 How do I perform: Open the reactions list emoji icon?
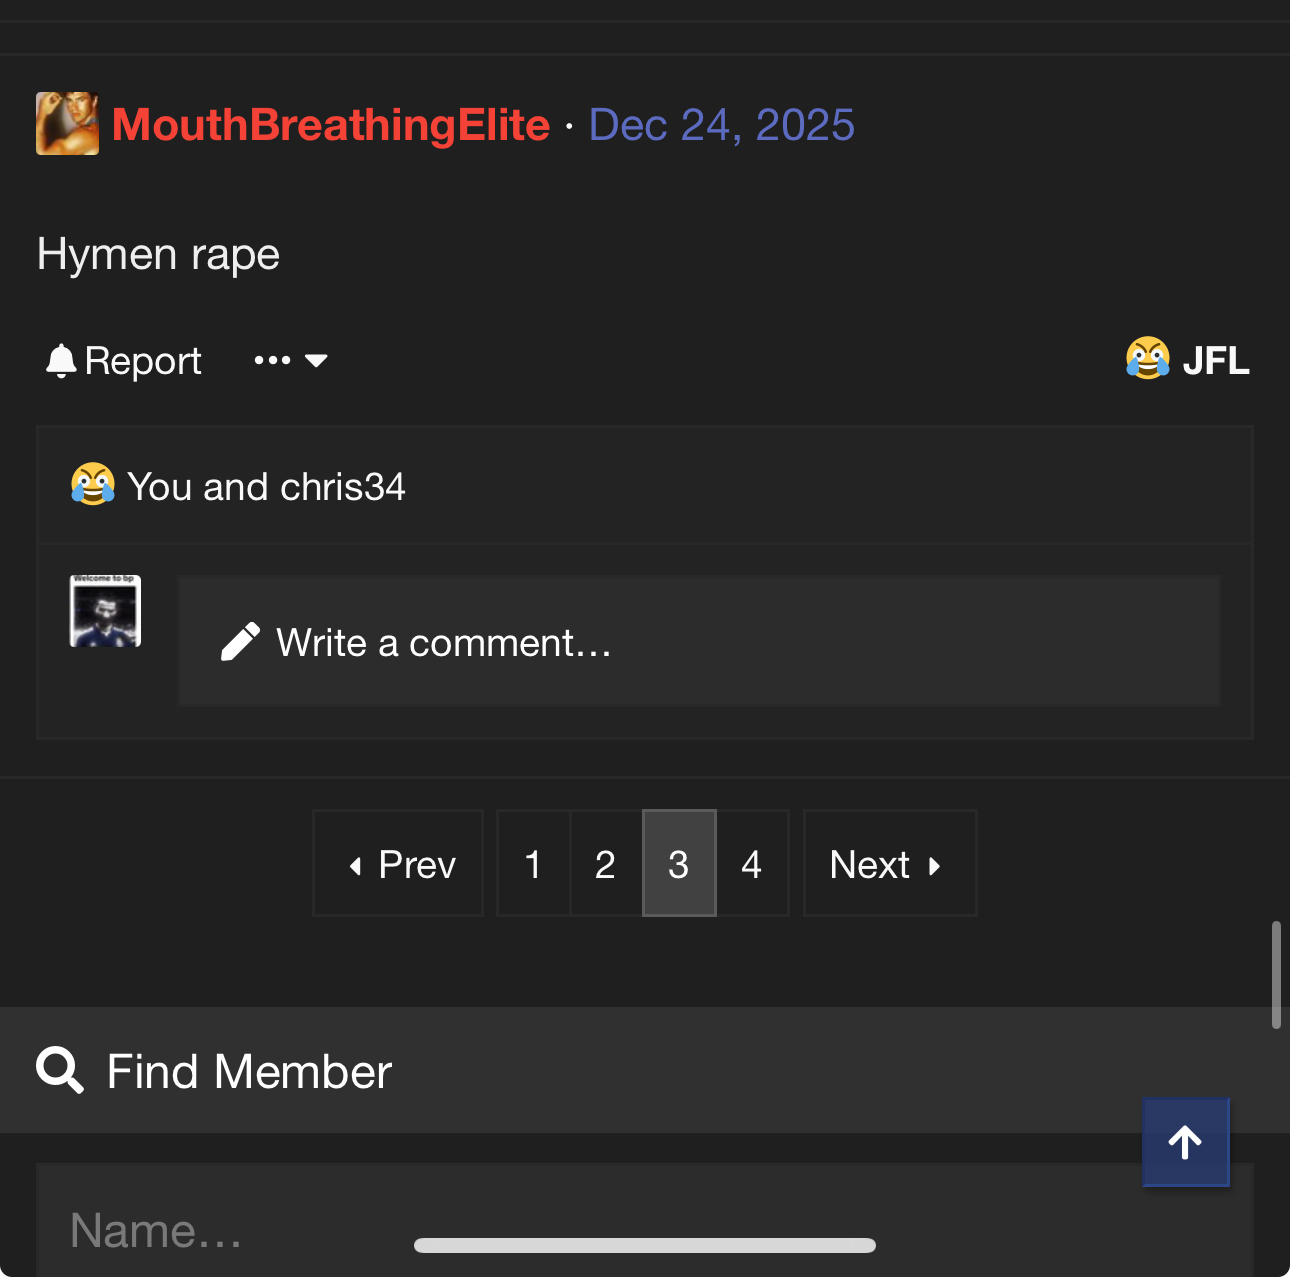(x=92, y=485)
